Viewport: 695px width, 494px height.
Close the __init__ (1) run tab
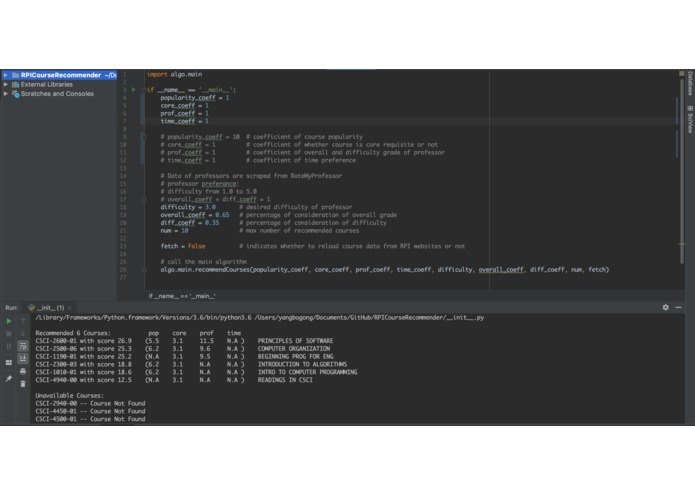click(x=70, y=307)
